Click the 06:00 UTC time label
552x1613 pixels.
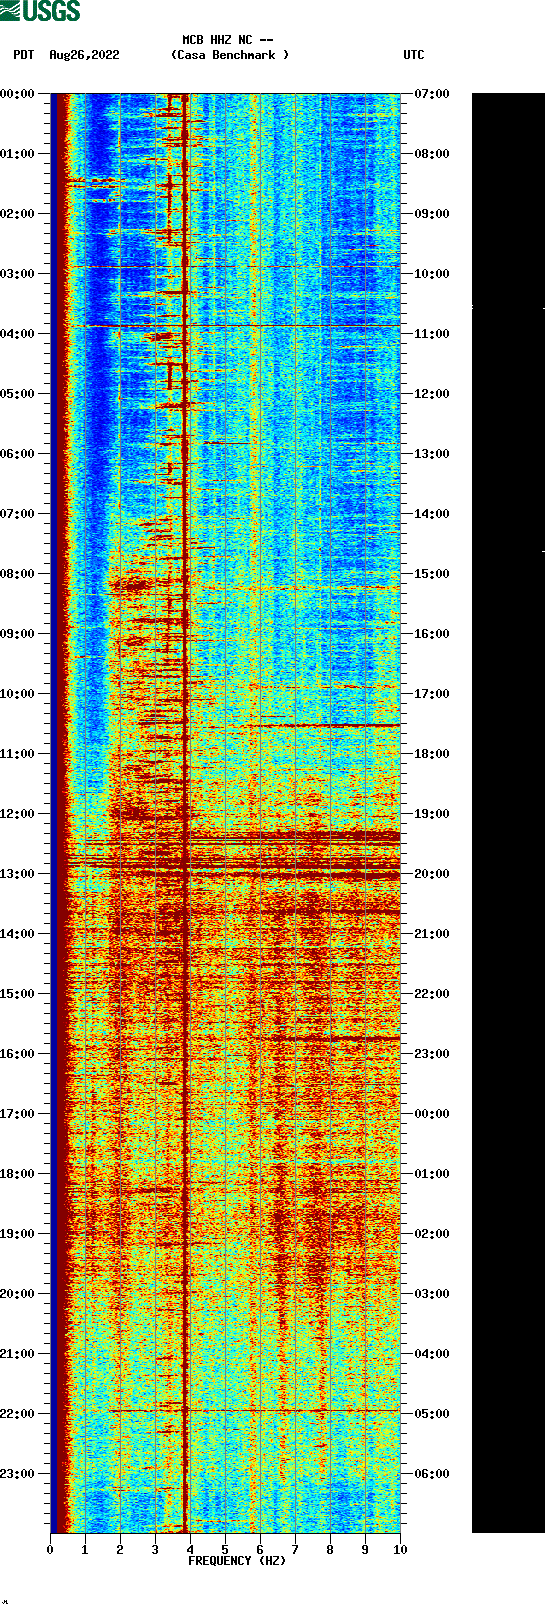pos(432,1474)
